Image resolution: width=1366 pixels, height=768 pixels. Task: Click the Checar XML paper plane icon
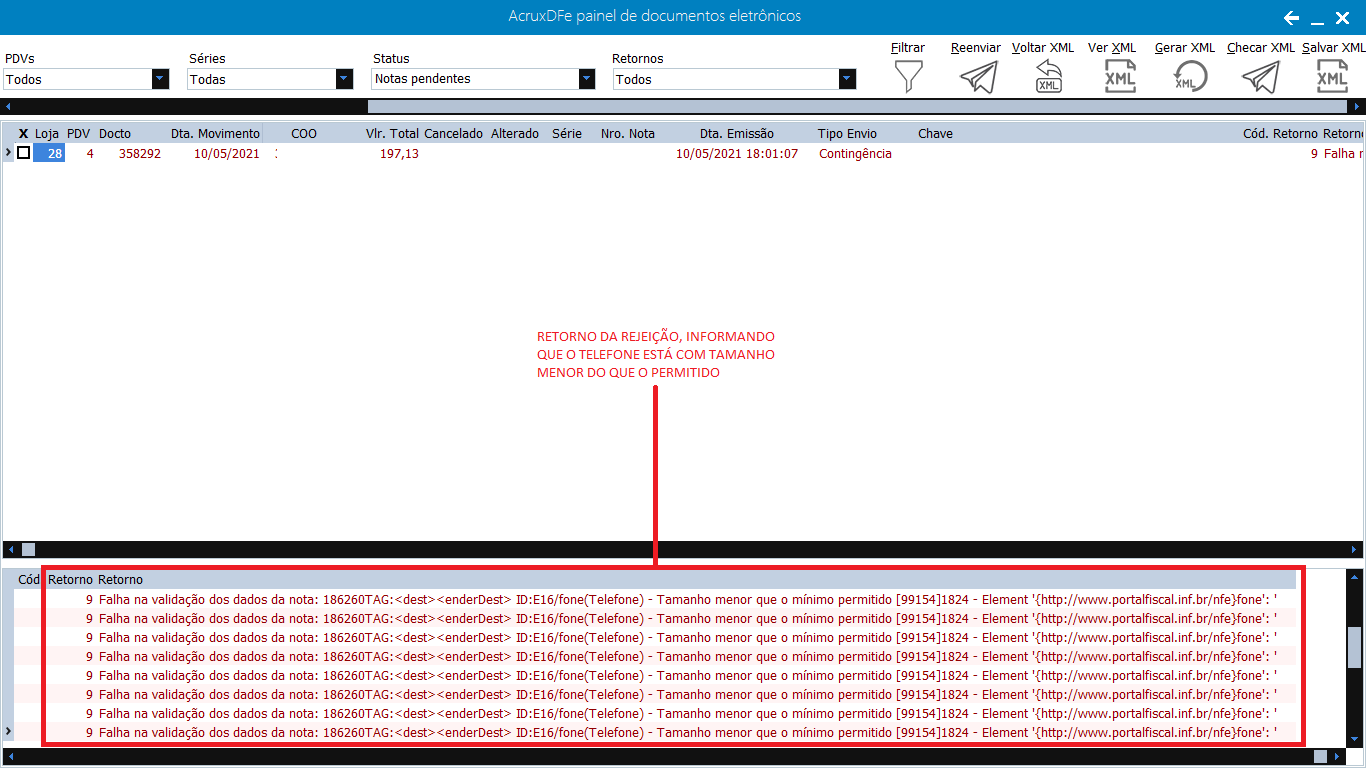coord(1260,77)
